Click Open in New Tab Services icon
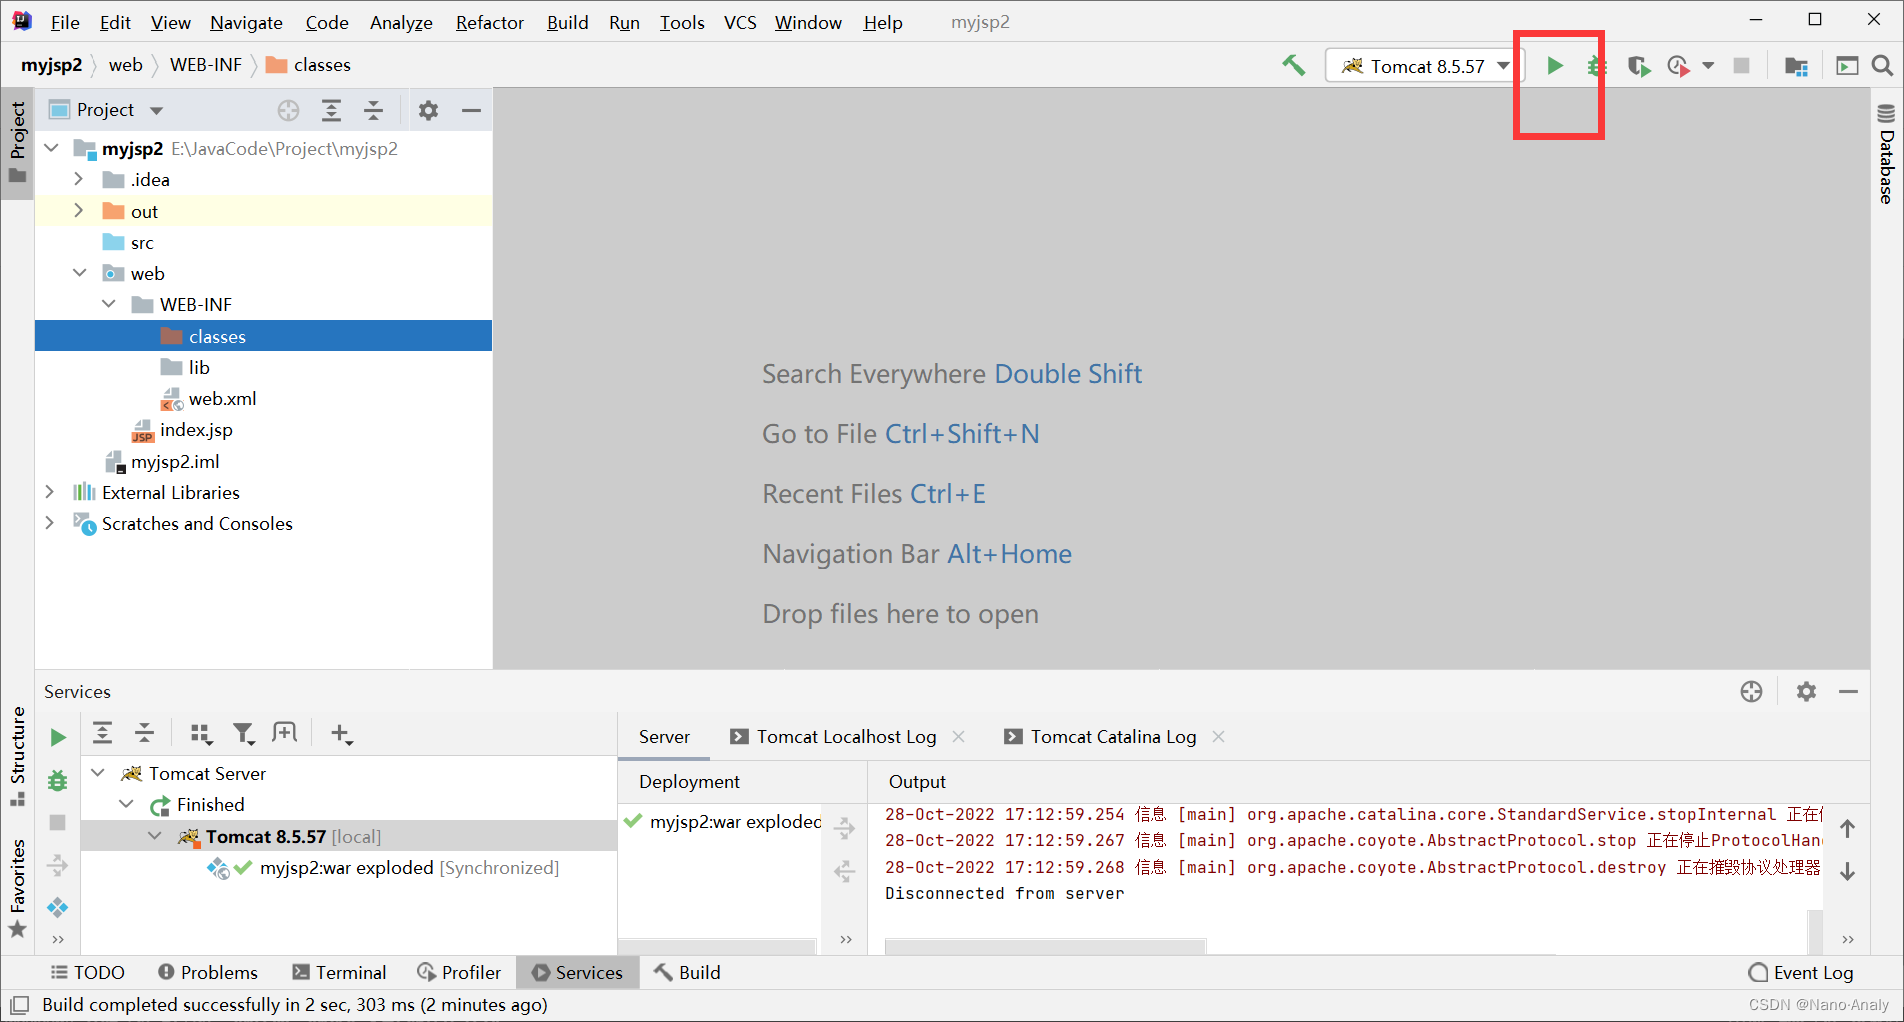Screen dimensions: 1904x1022 click(x=285, y=733)
